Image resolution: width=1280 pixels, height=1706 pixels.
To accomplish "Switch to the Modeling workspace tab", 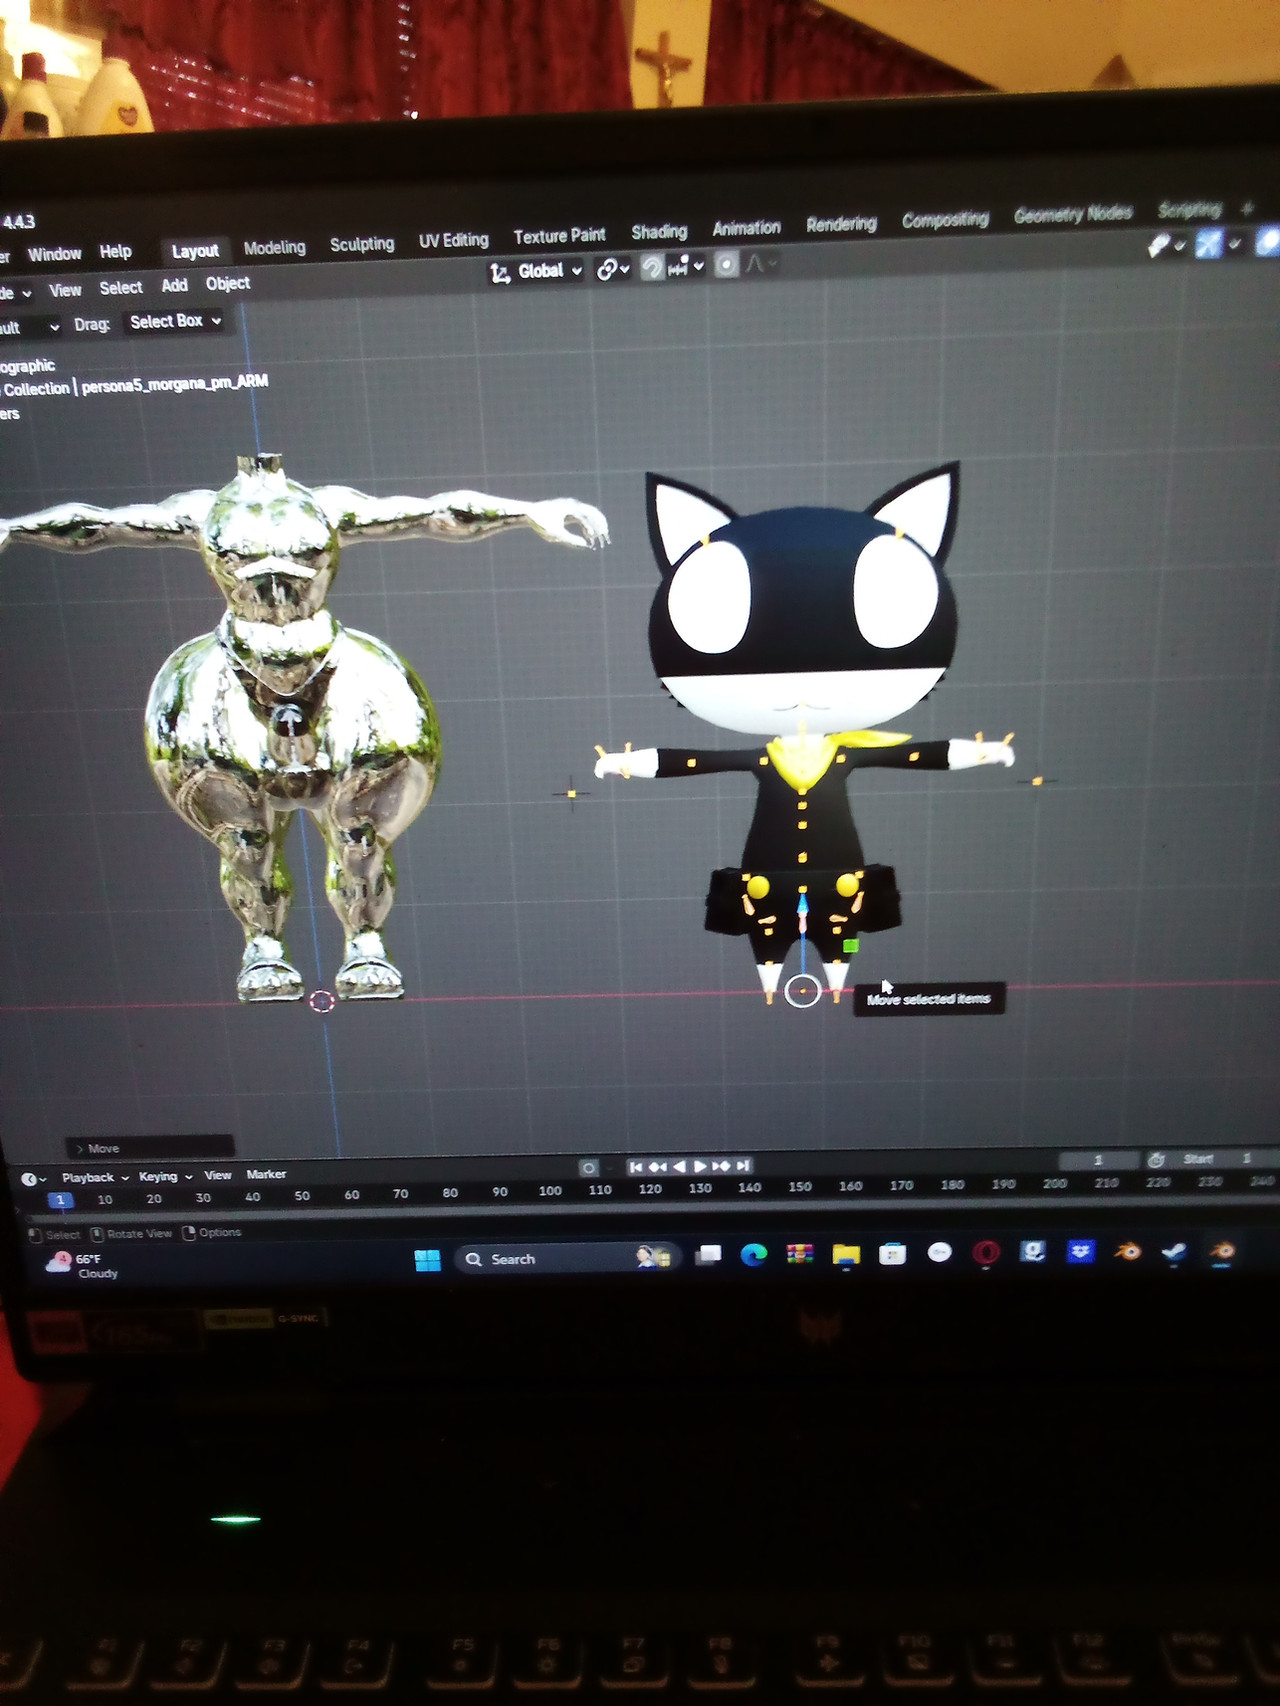I will [x=274, y=247].
